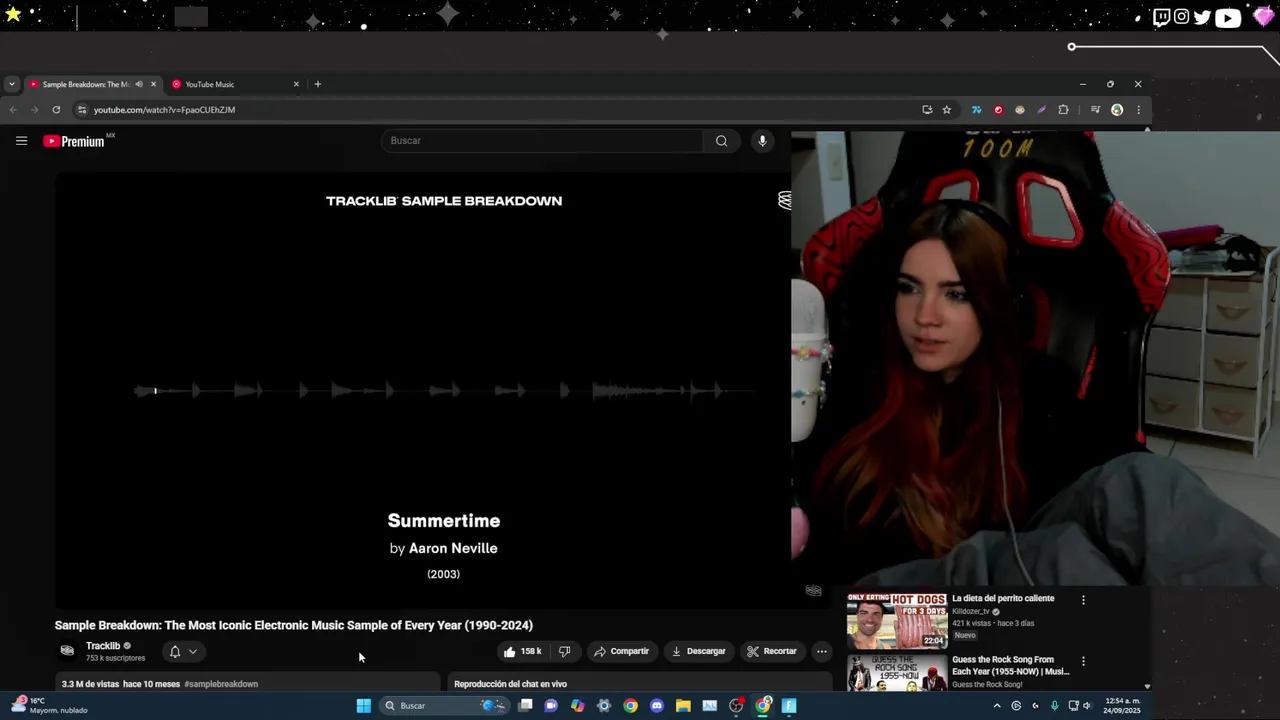Open File Explorer from the taskbar
1280x720 pixels.
(x=683, y=706)
